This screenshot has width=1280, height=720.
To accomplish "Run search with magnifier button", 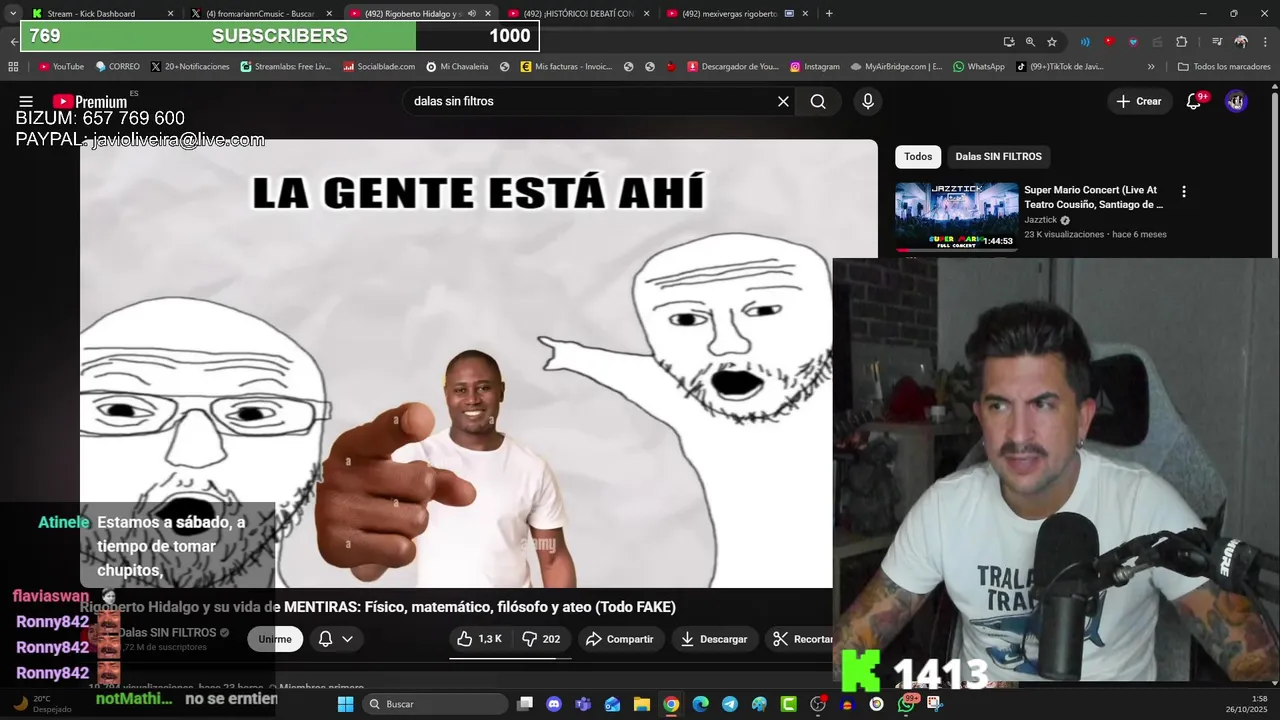I will point(818,101).
